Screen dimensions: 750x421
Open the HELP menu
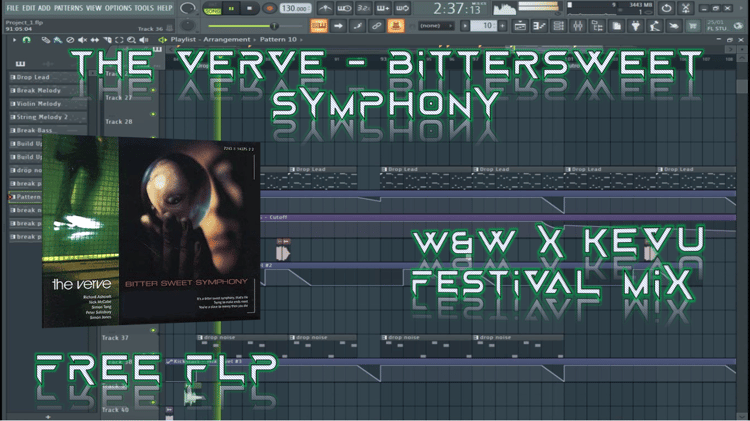(165, 8)
